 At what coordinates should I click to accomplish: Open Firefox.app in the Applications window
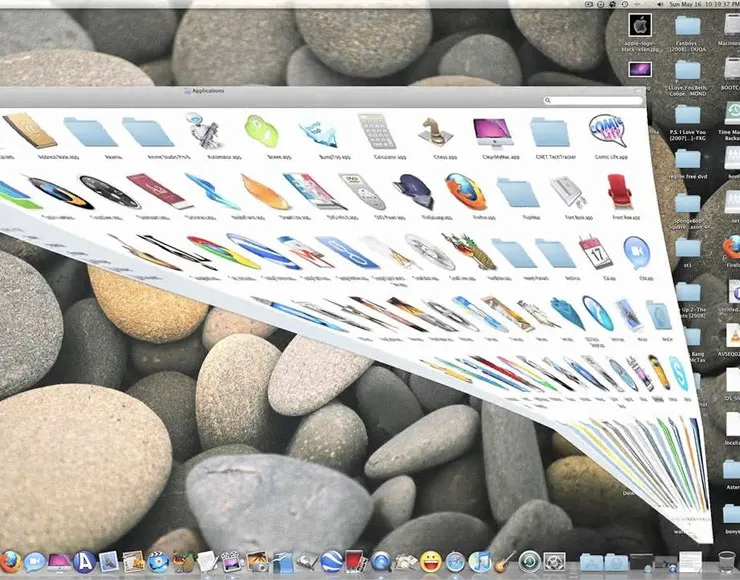click(466, 191)
